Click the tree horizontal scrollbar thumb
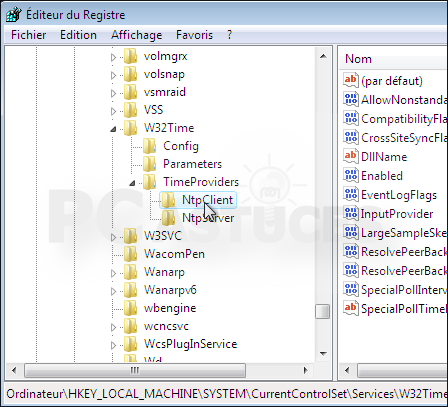This screenshot has height=407, width=448. [135, 370]
